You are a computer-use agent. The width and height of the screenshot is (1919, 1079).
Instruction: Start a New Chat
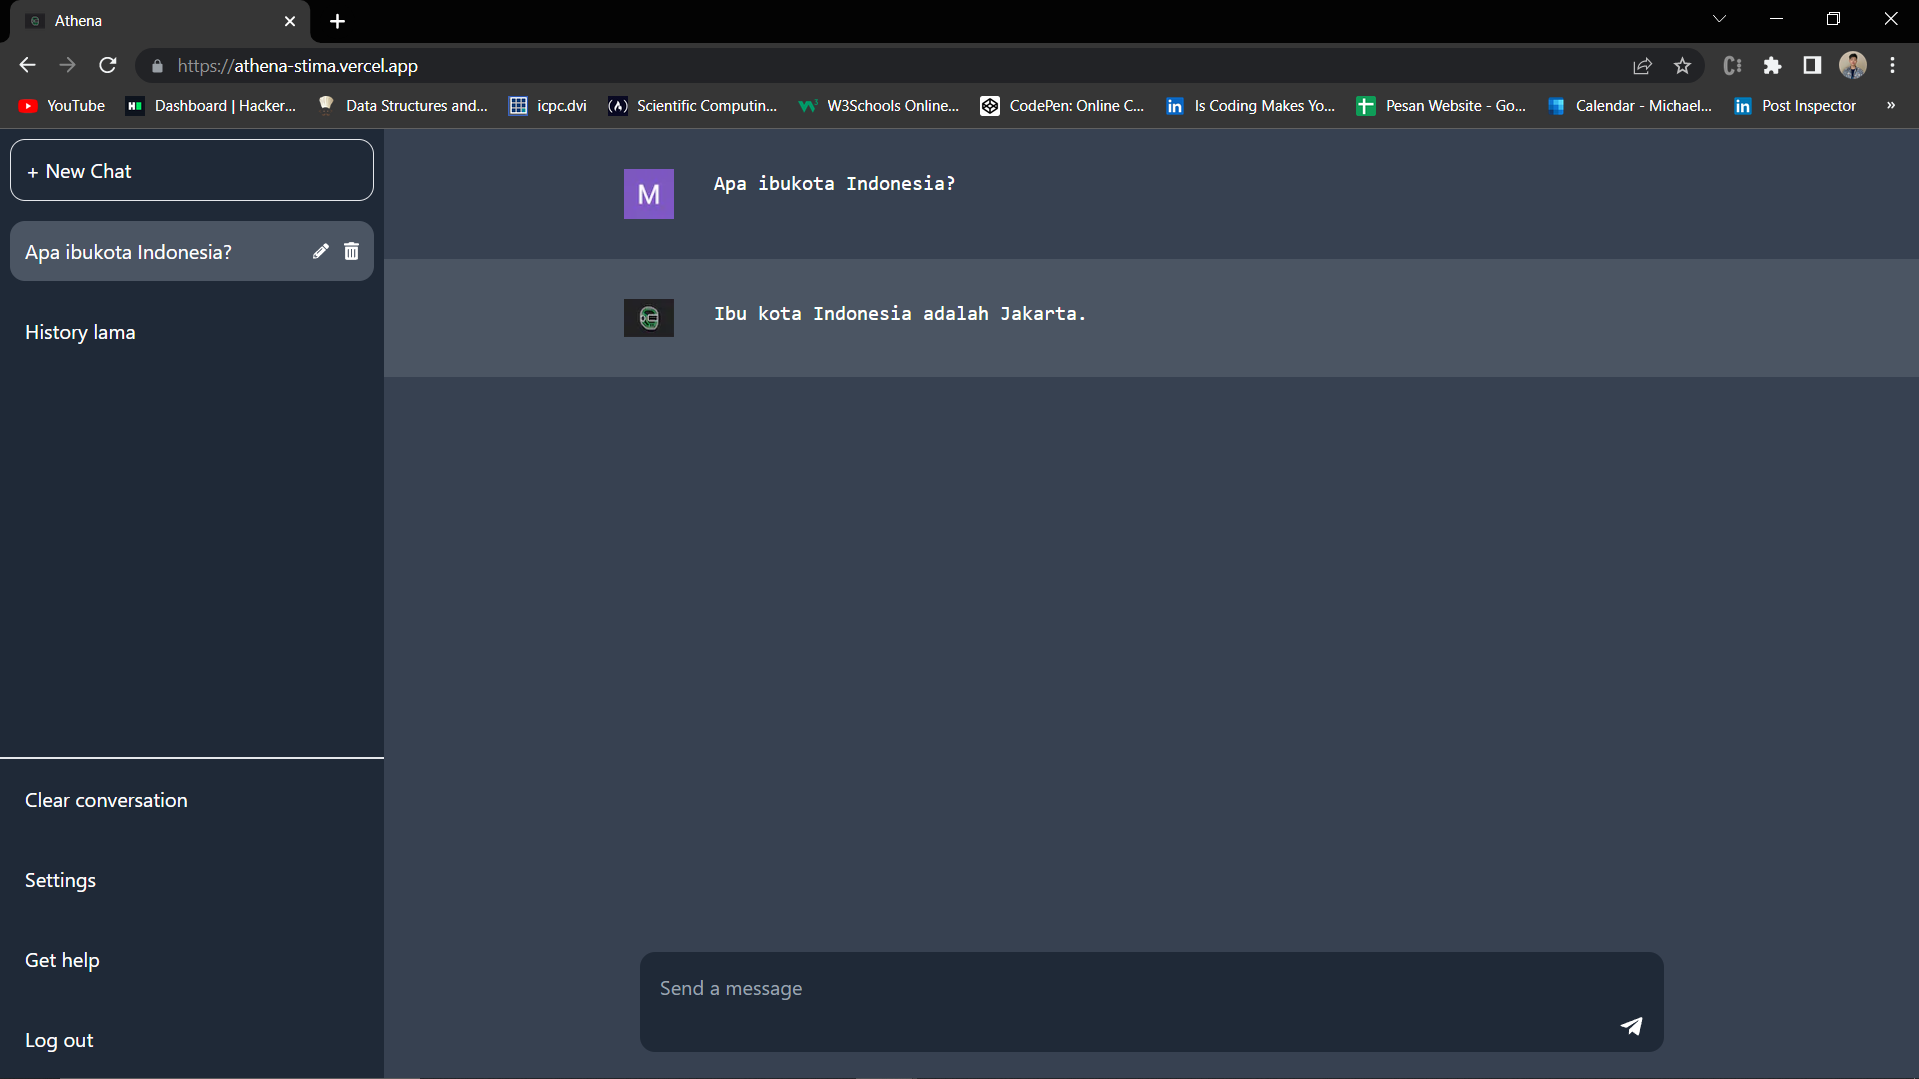click(191, 170)
